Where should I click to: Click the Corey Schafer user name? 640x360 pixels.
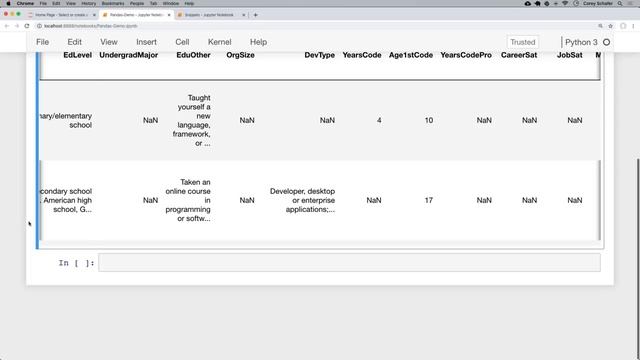tap(598, 3)
